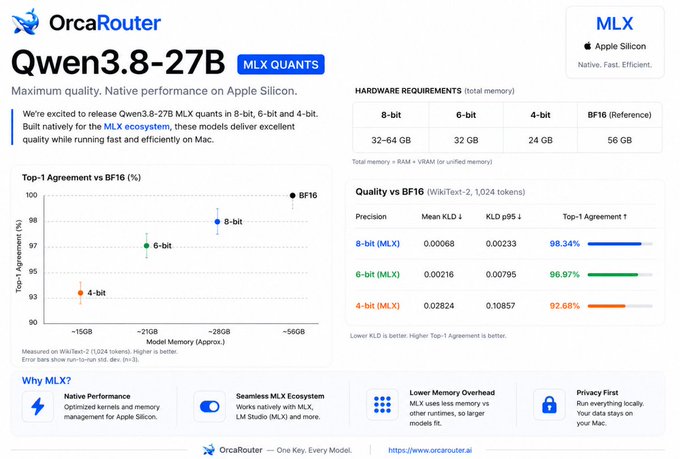
Task: Click the black BF16 data point
Action: (292, 196)
